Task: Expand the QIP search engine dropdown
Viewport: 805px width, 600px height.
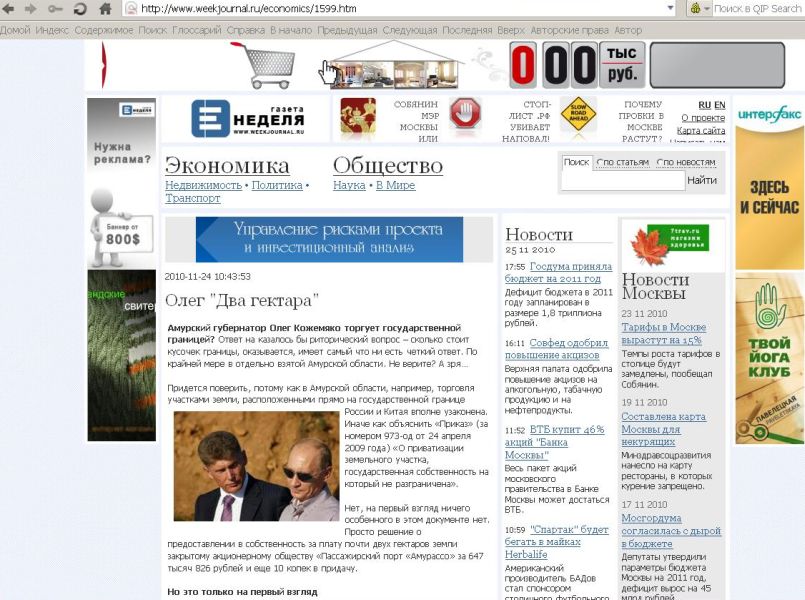Action: [x=707, y=9]
